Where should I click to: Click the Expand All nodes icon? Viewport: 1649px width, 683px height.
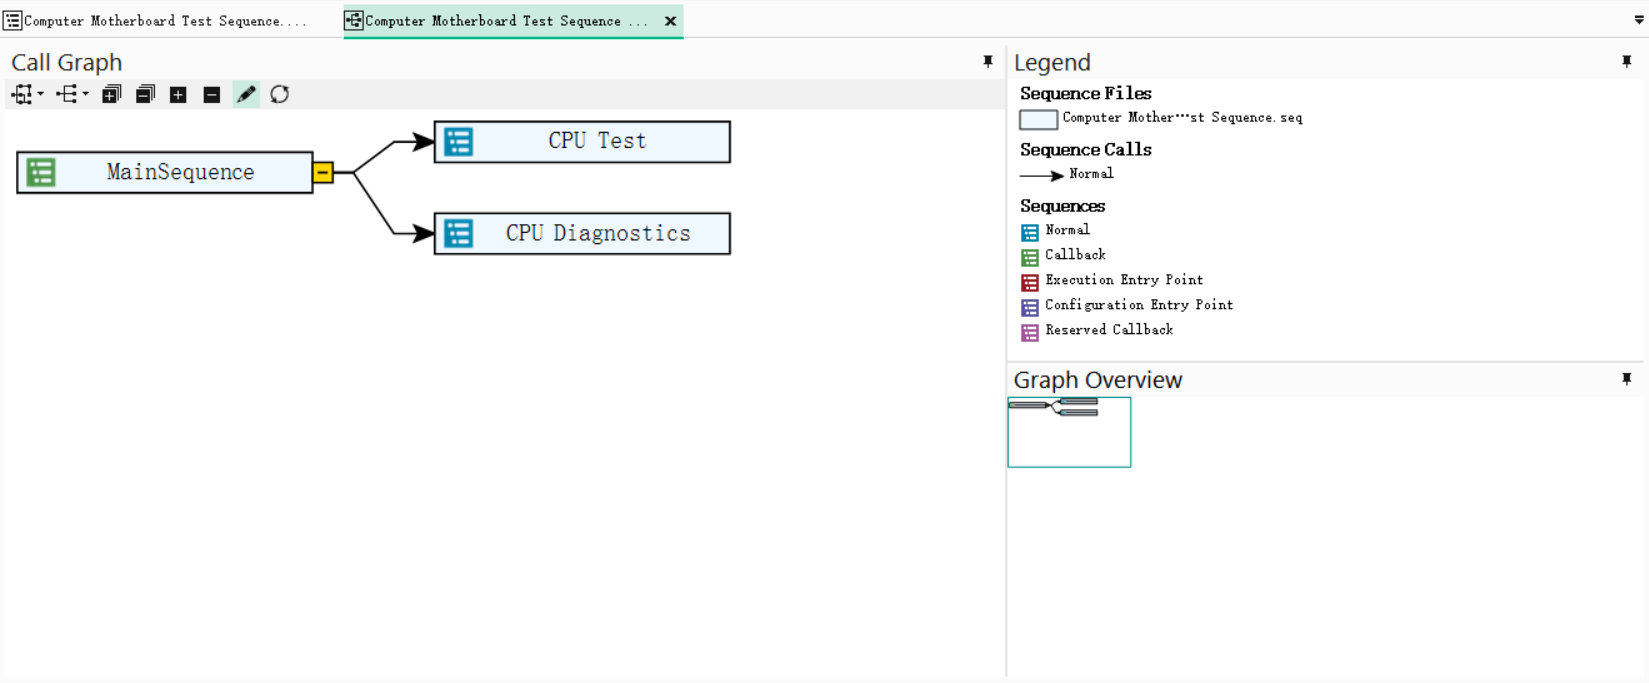click(112, 94)
